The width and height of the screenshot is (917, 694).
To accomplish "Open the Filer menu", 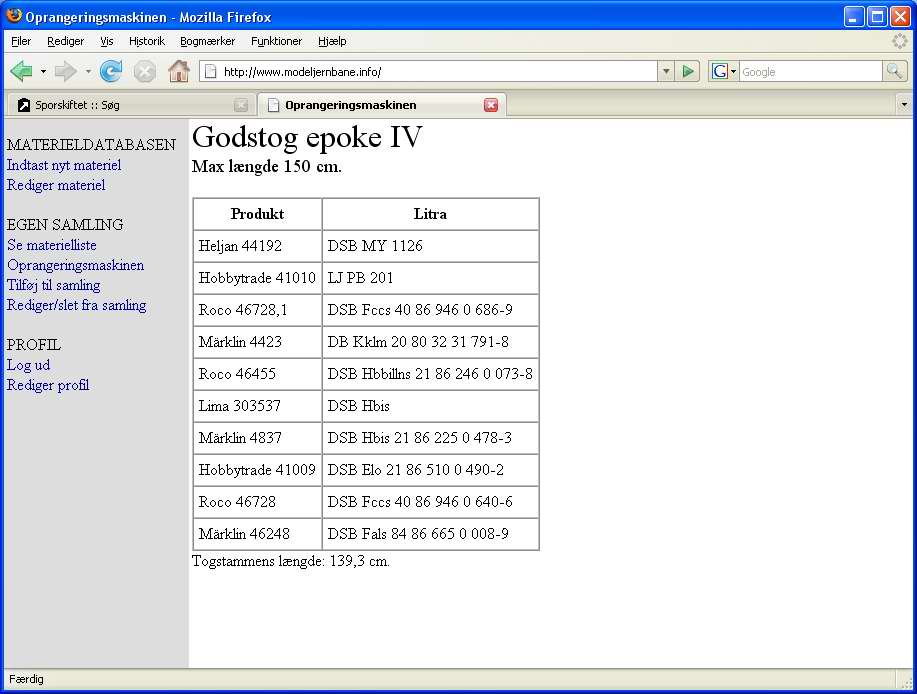I will [21, 41].
